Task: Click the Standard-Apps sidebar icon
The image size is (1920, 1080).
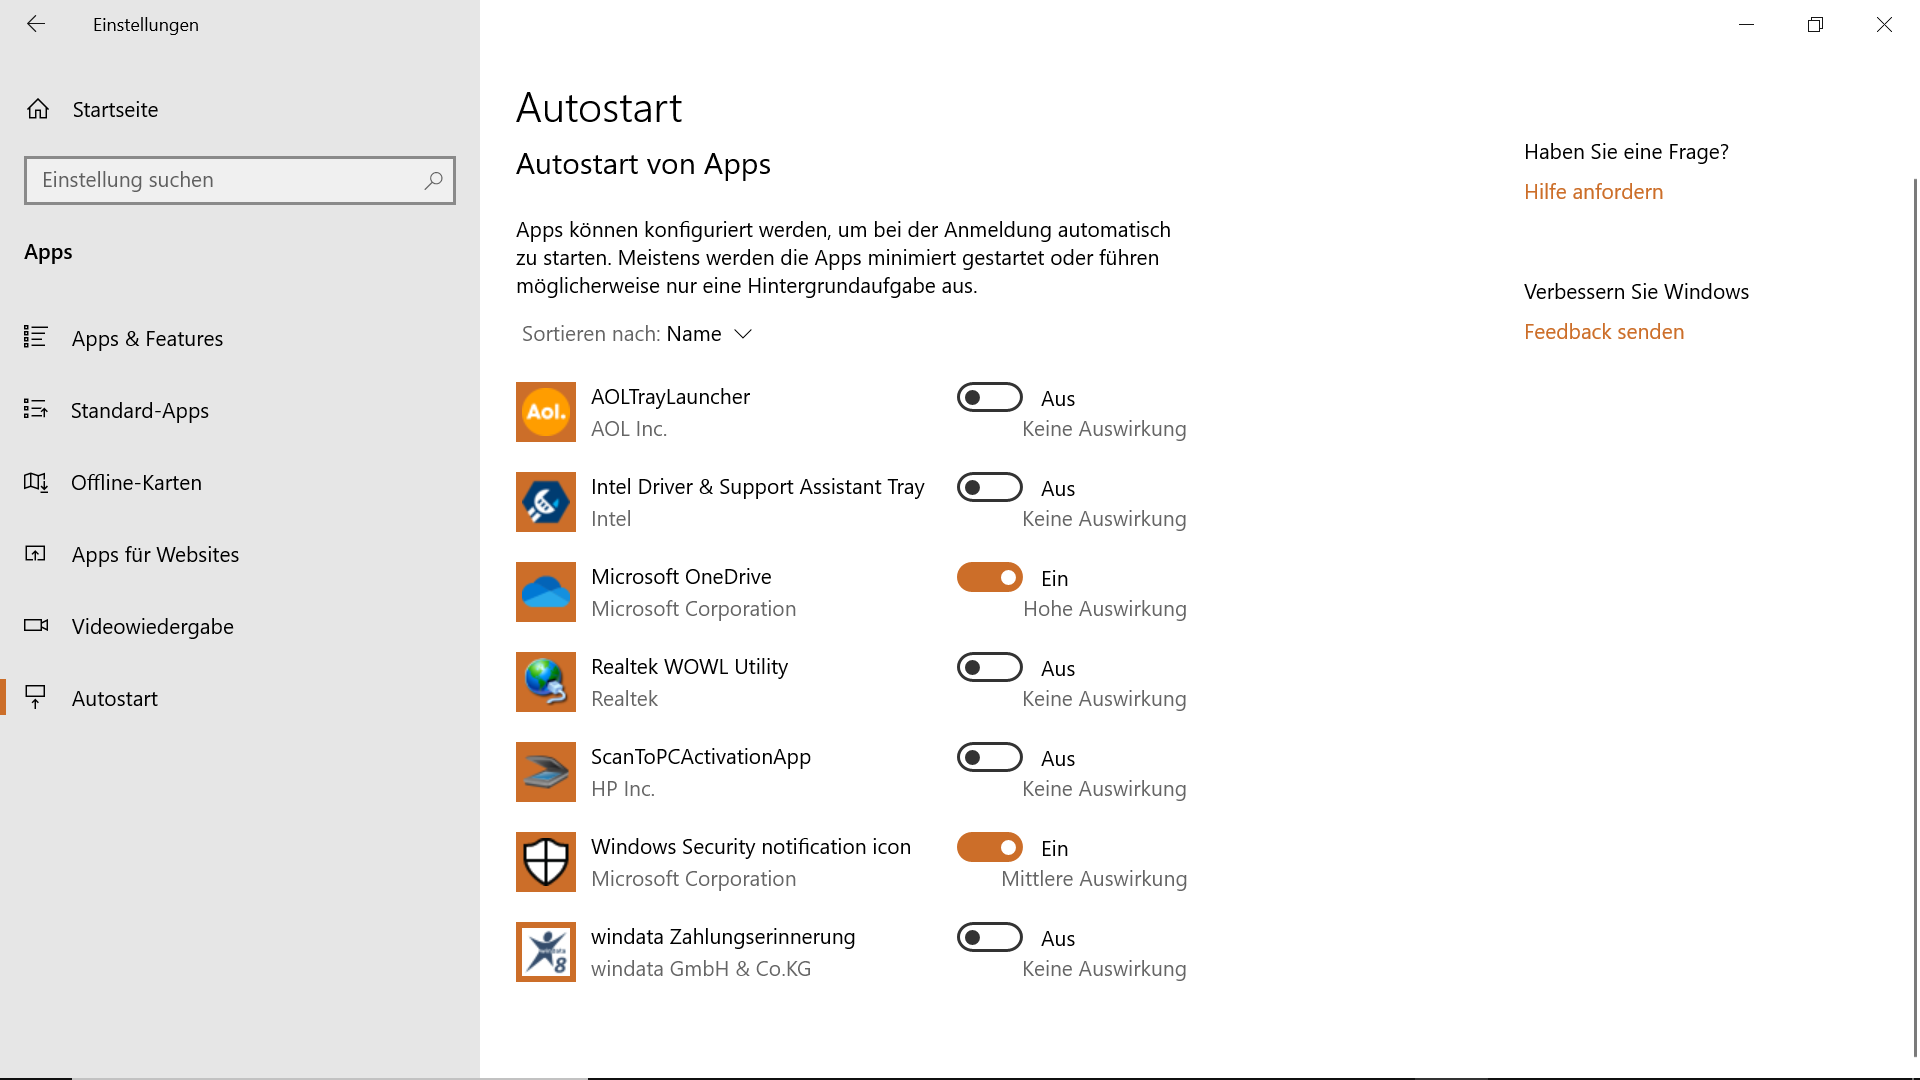Action: 36,409
